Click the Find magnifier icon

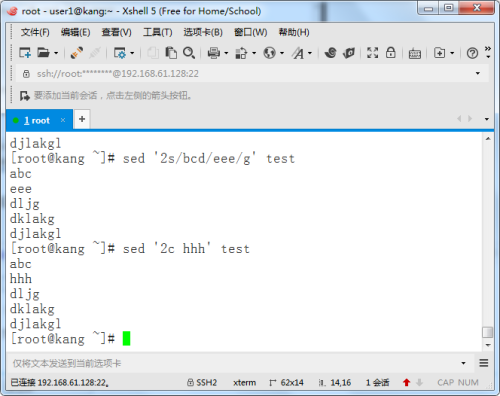189,53
